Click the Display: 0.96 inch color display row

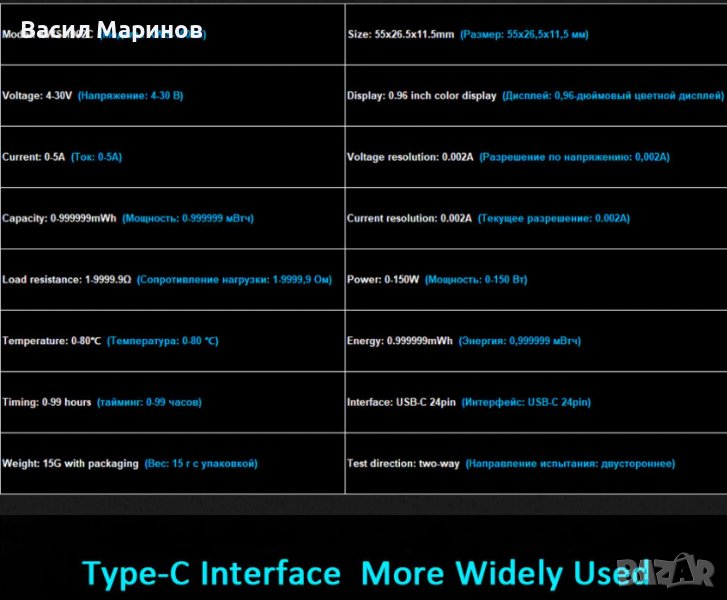(x=534, y=96)
